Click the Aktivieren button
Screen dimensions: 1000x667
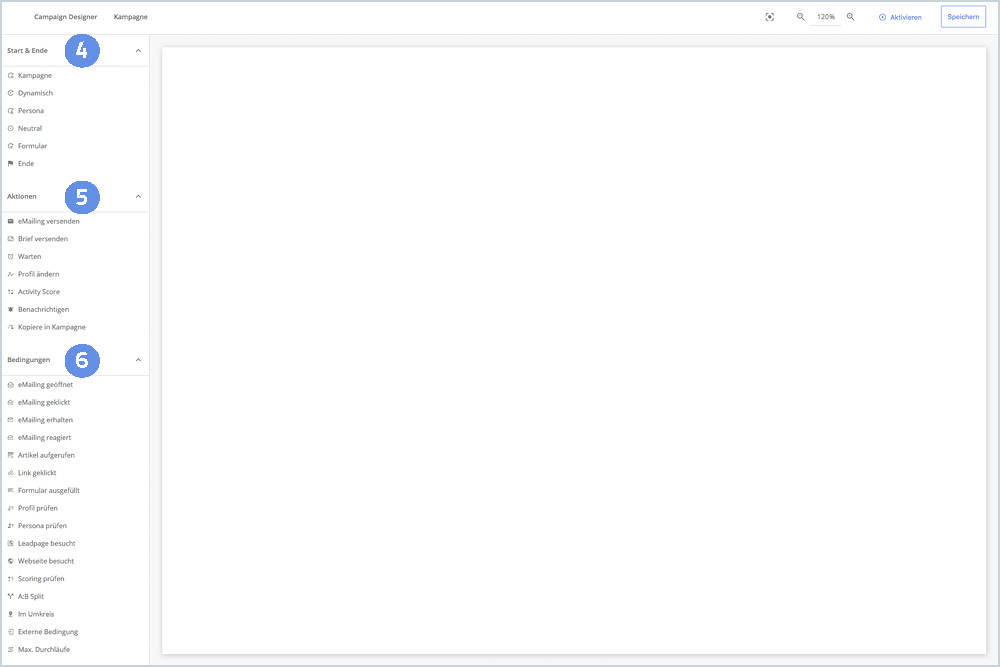point(900,17)
